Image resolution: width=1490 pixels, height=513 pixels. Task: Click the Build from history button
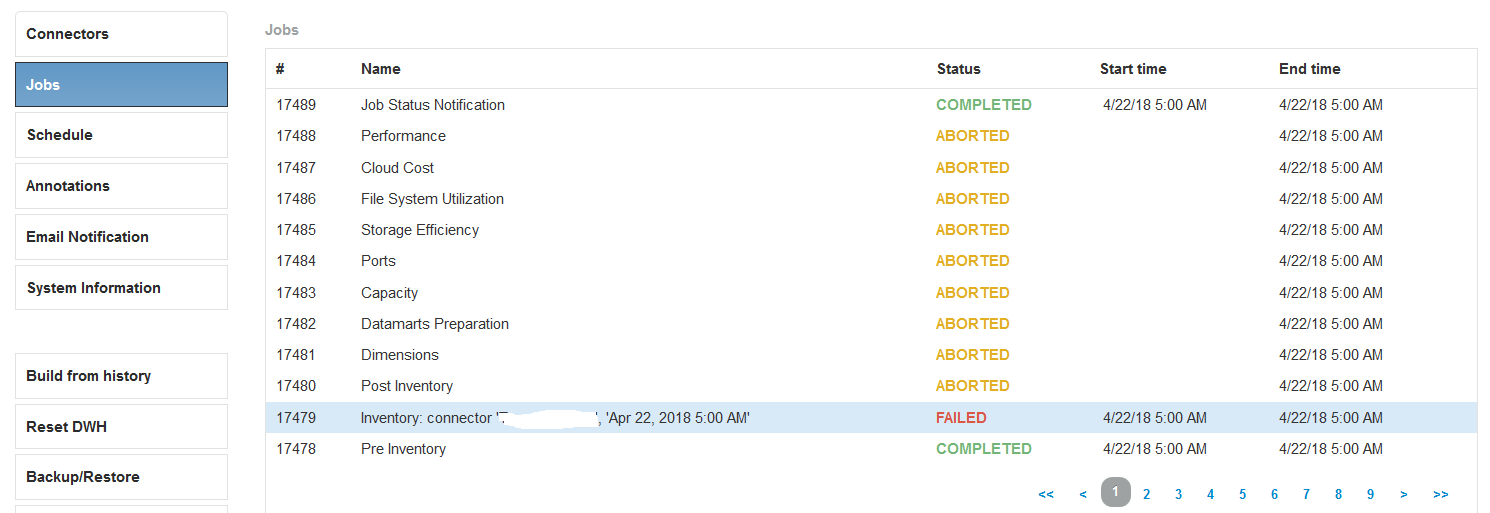[x=121, y=376]
